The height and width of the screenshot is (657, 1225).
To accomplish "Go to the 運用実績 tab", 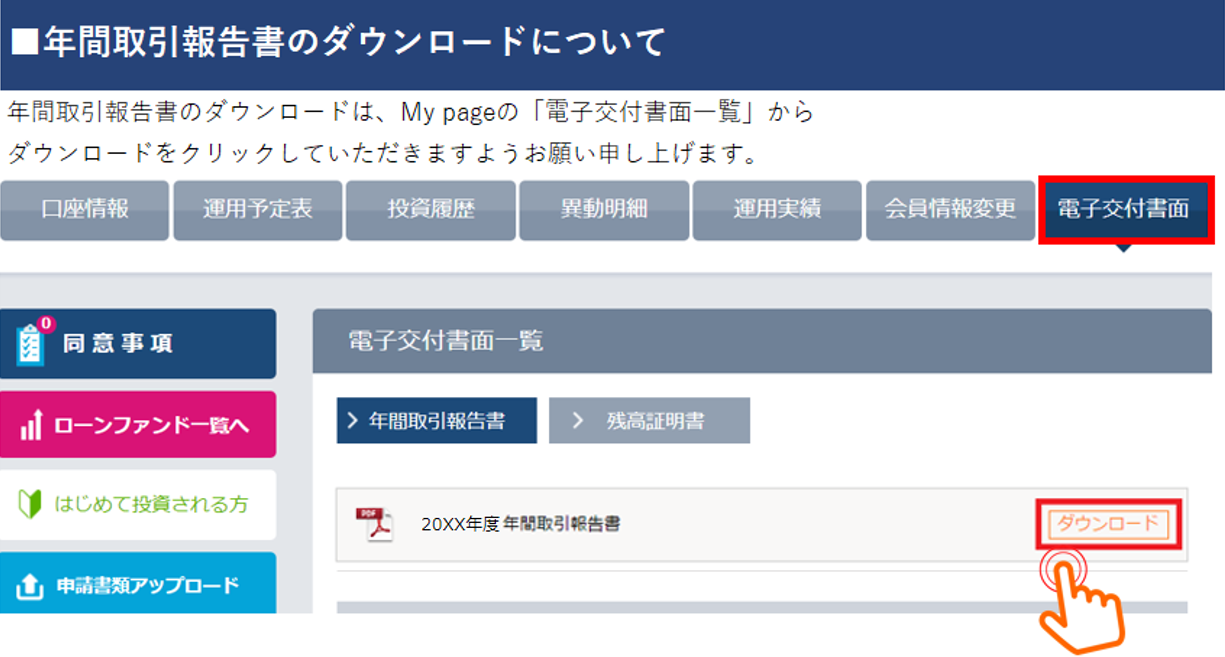I will pyautogui.click(x=777, y=210).
